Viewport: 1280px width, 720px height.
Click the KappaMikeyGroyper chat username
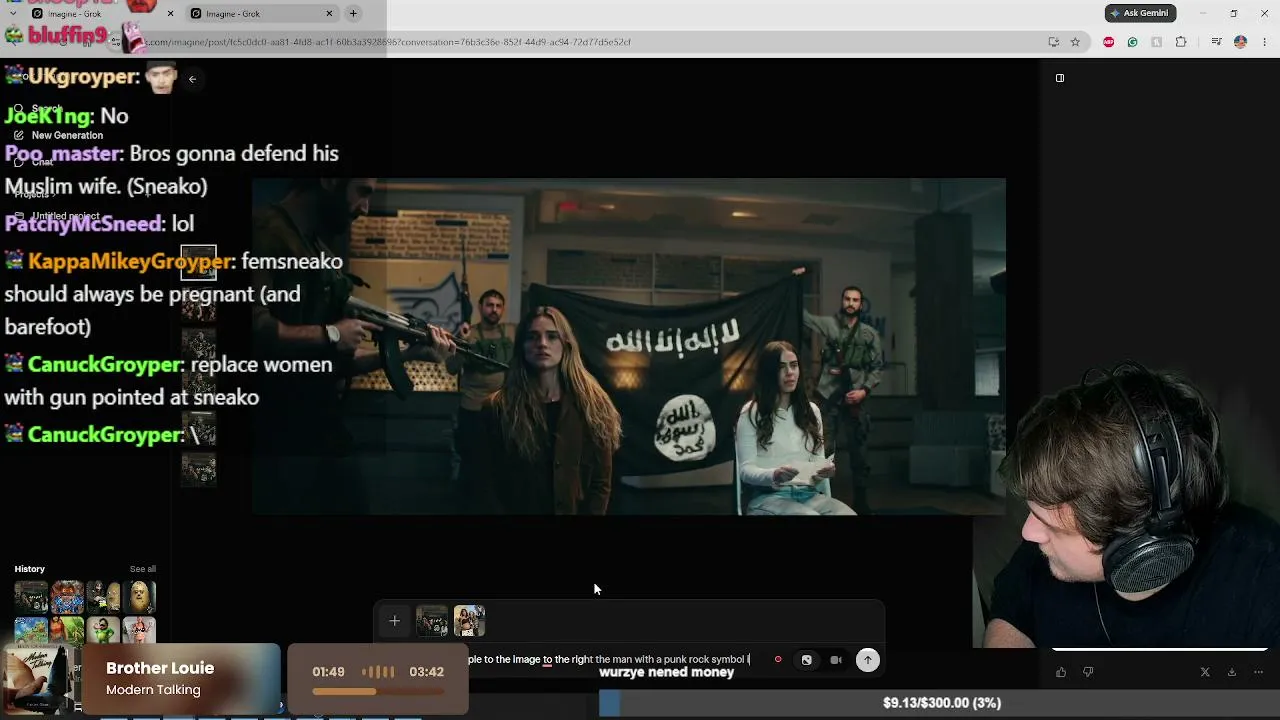coord(129,261)
